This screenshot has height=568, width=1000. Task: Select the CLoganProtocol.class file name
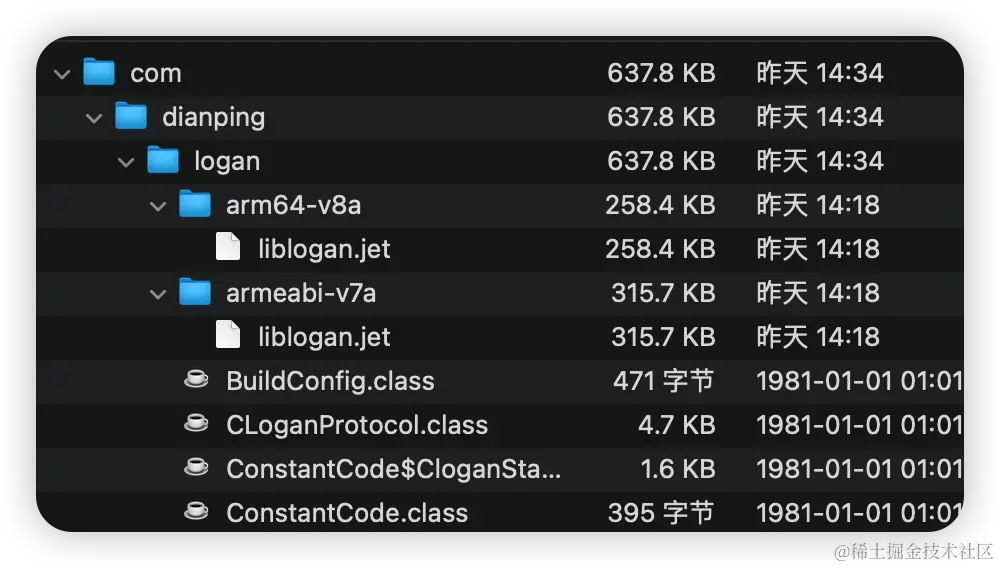tap(357, 424)
